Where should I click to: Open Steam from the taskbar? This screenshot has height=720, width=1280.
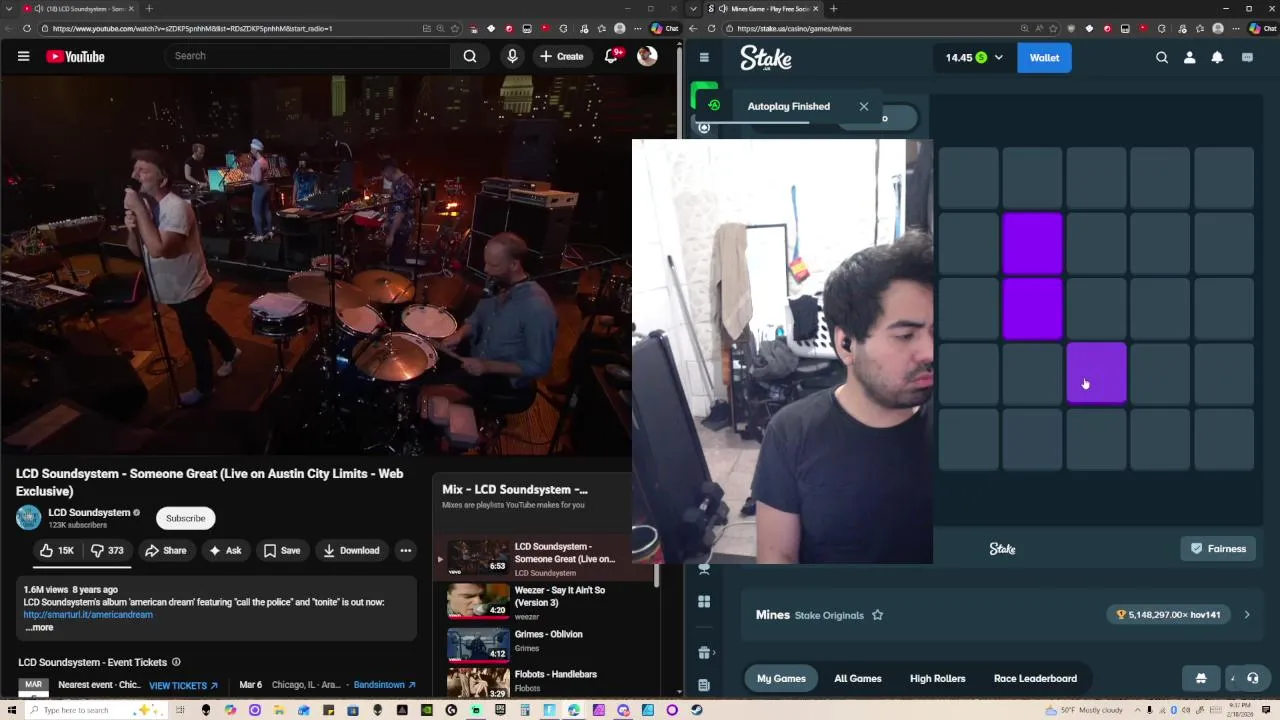tap(696, 710)
